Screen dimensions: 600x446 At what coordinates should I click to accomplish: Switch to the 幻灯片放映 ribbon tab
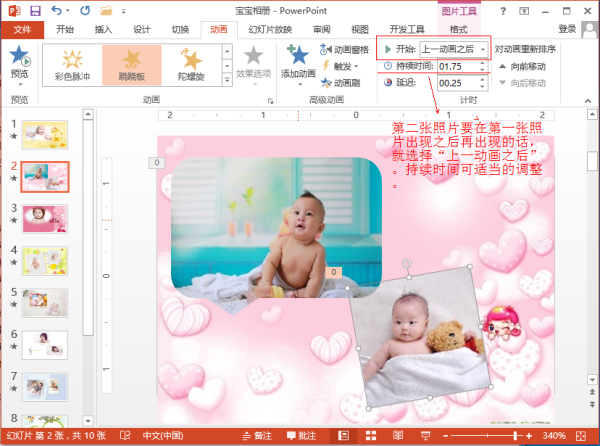pos(270,29)
